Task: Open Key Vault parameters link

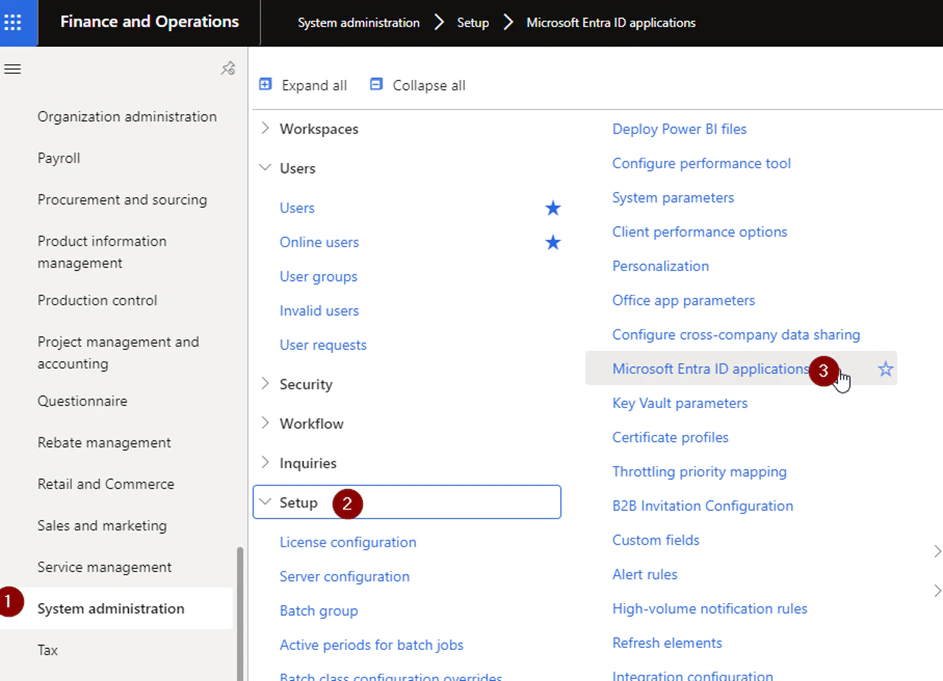Action: point(680,403)
